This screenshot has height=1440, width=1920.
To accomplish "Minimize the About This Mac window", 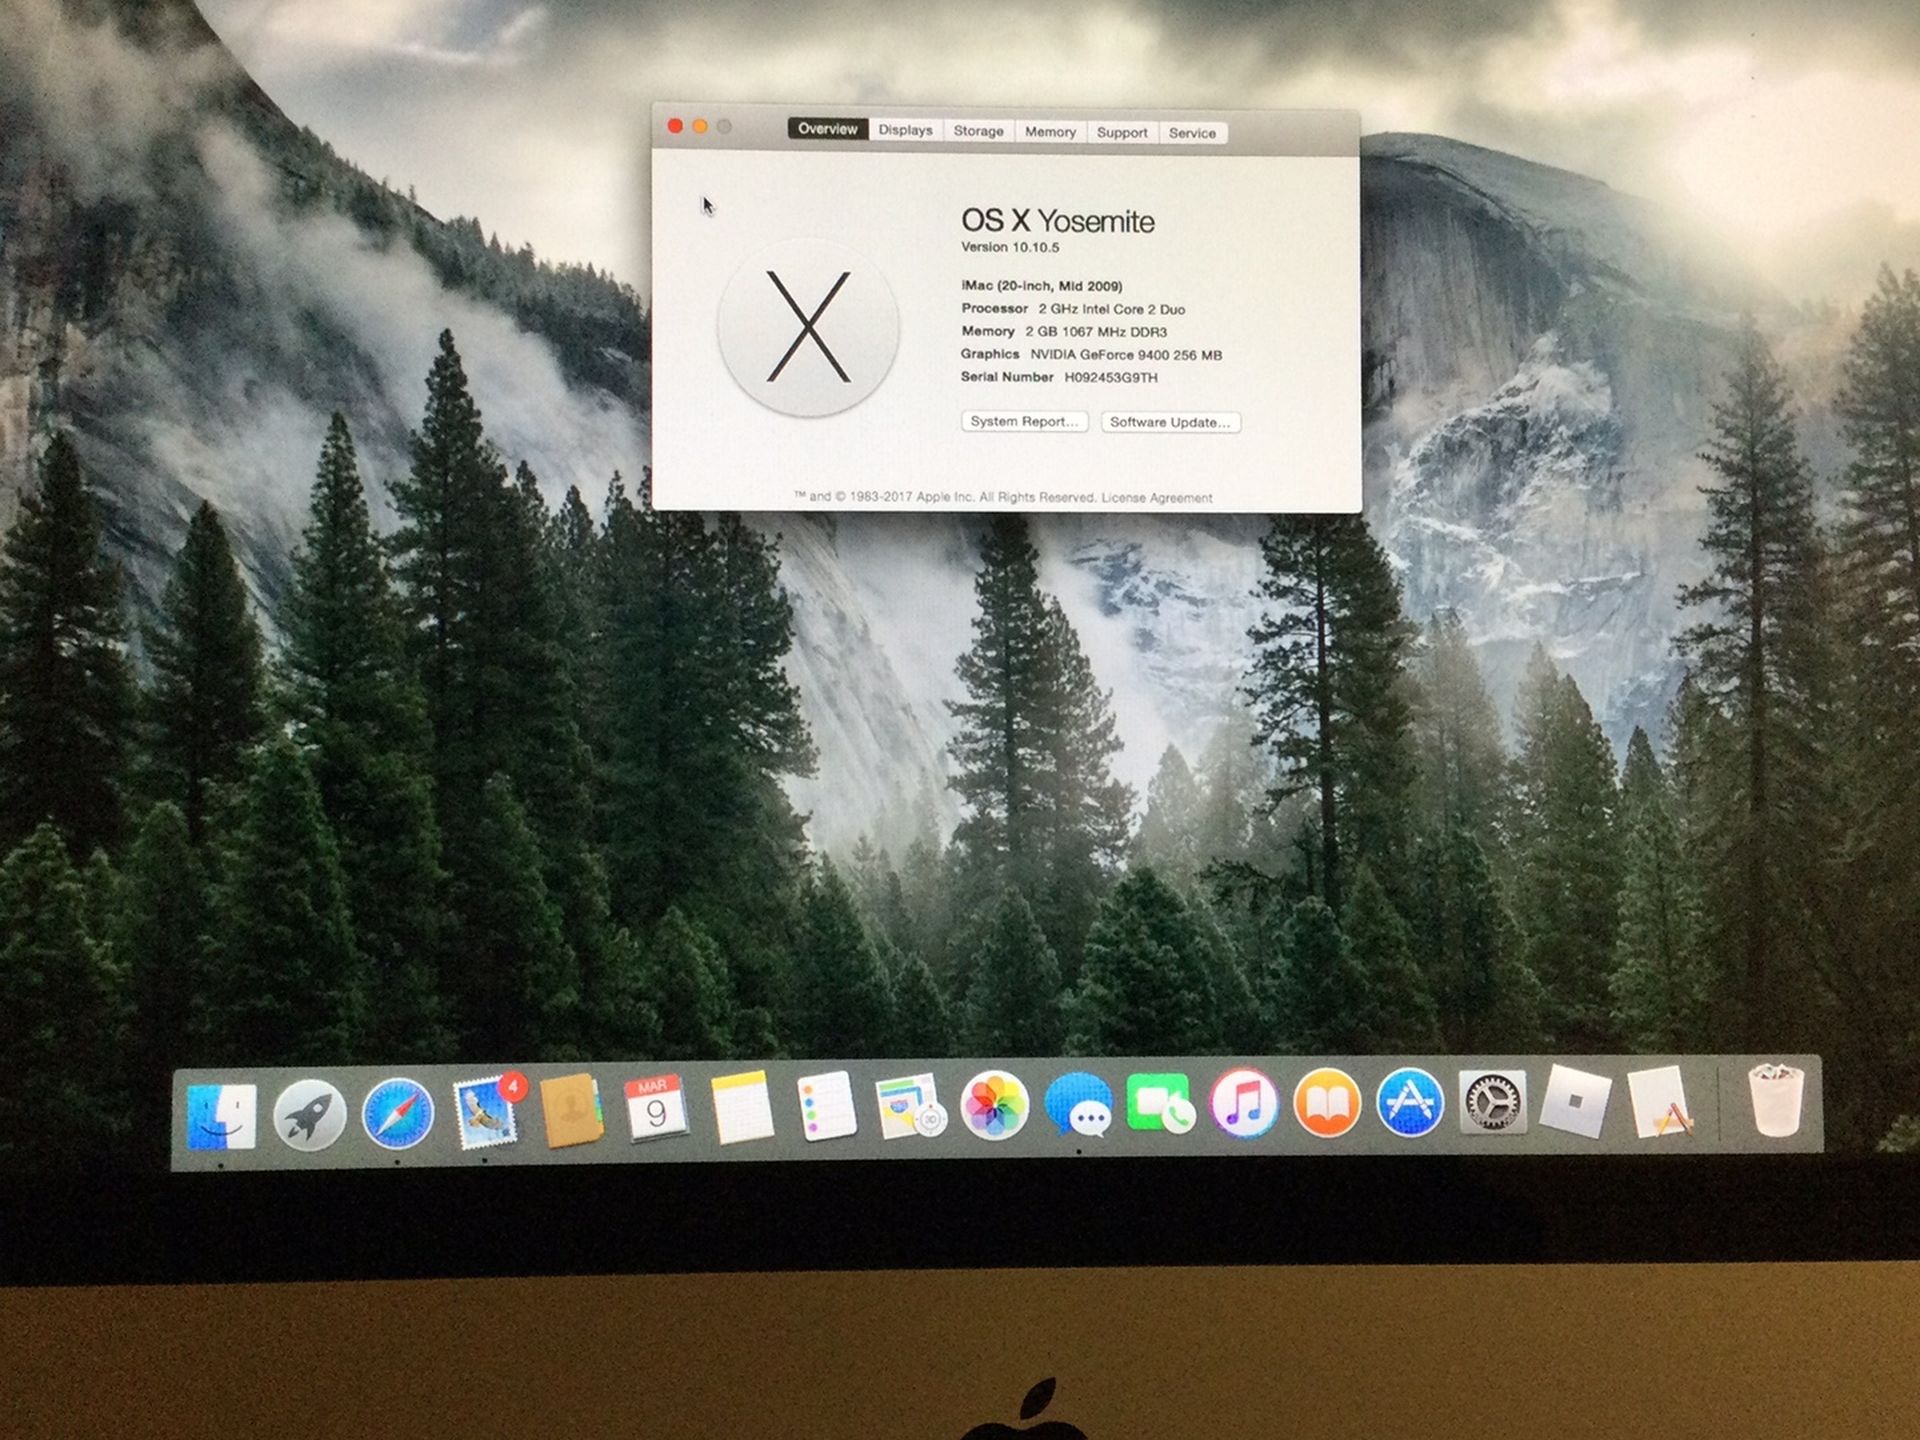I will [x=700, y=126].
